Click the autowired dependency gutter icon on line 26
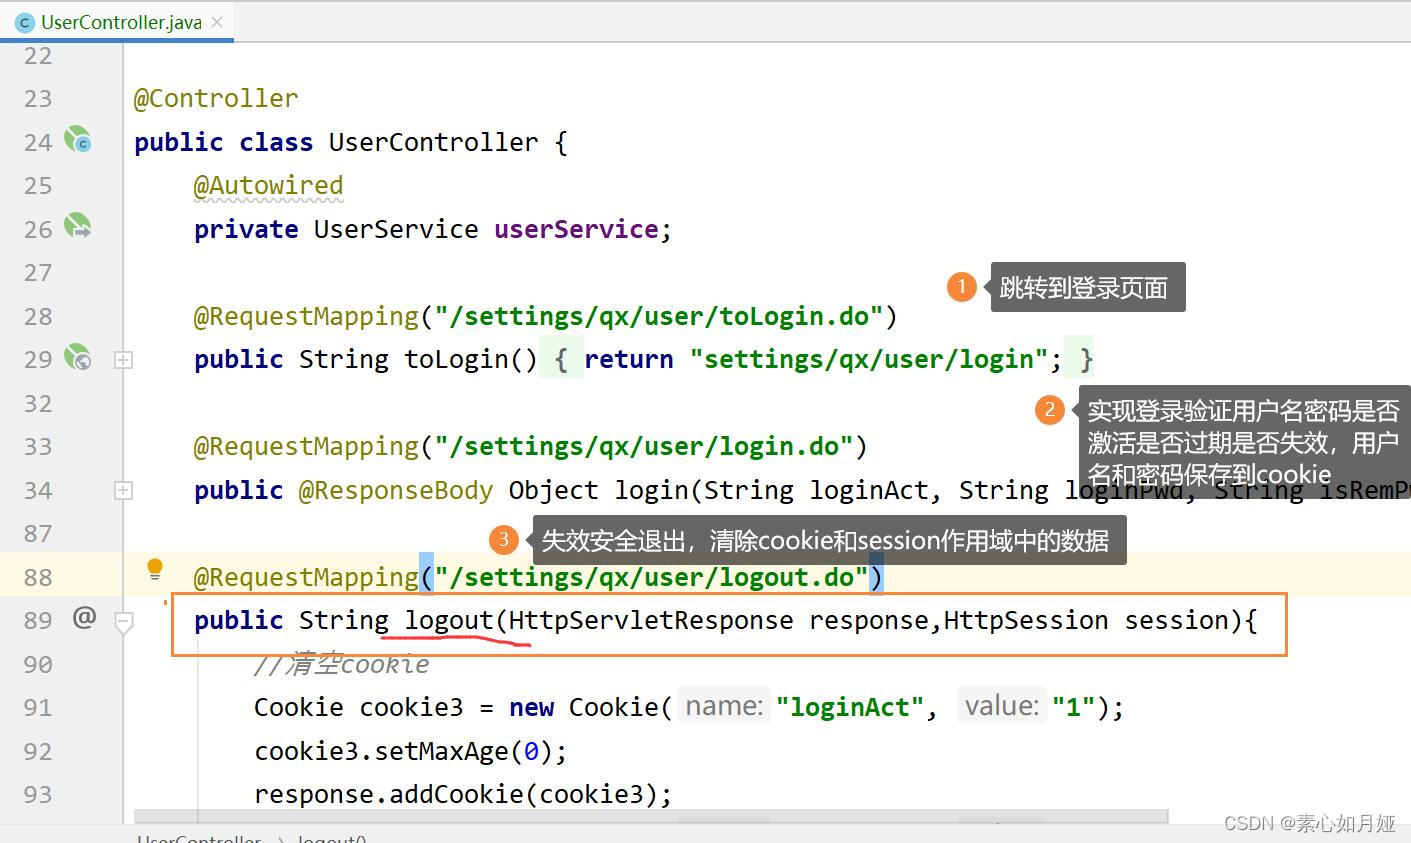 (78, 226)
